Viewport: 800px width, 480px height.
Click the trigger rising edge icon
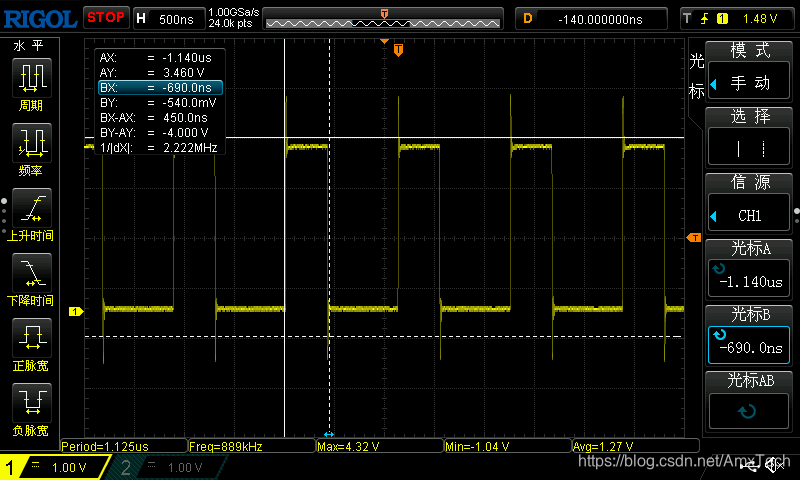(x=705, y=19)
